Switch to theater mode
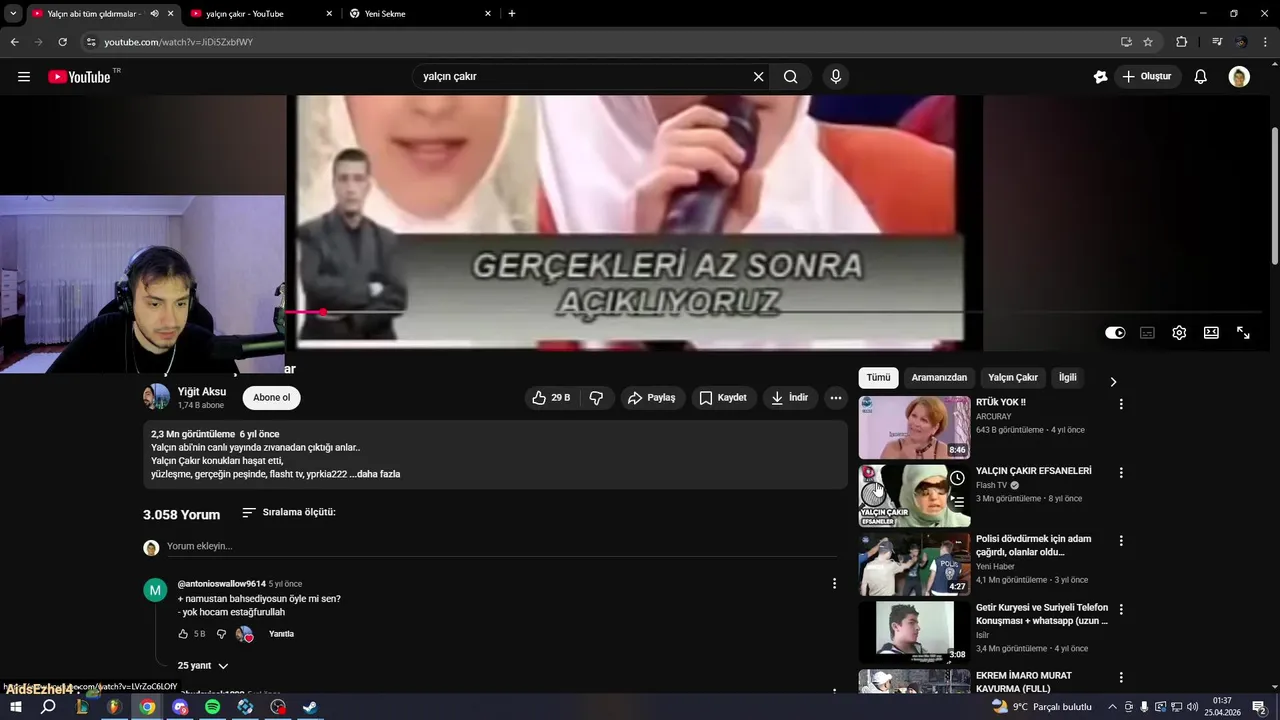Screen dimensions: 1280x720 tap(1211, 333)
